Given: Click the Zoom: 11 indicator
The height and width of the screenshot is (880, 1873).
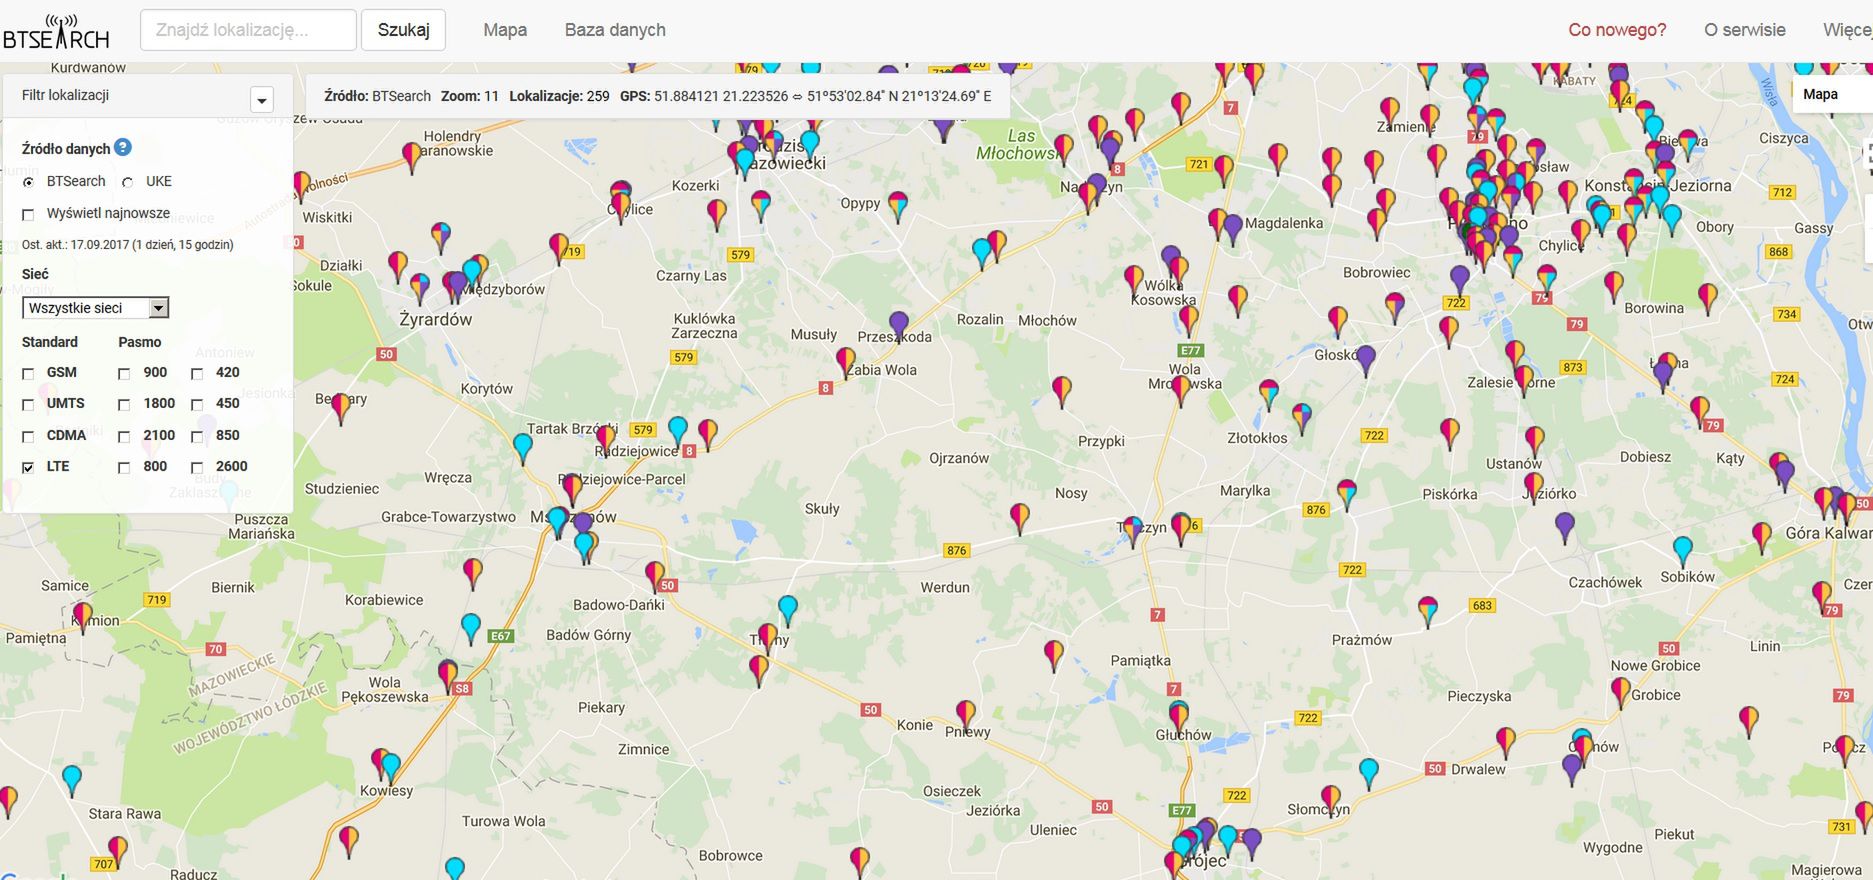Looking at the screenshot, I should [x=470, y=96].
